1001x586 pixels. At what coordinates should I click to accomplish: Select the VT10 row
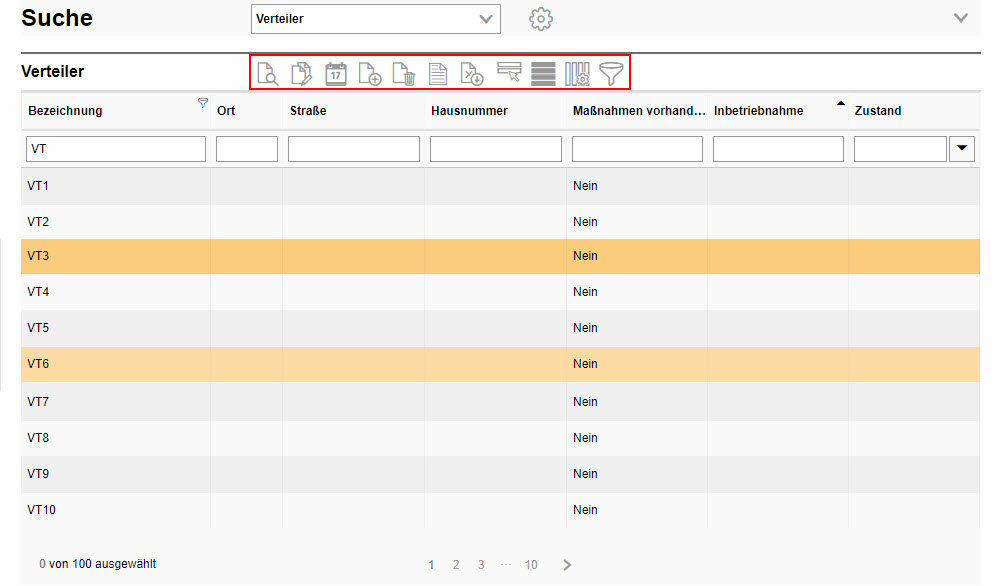(500, 509)
